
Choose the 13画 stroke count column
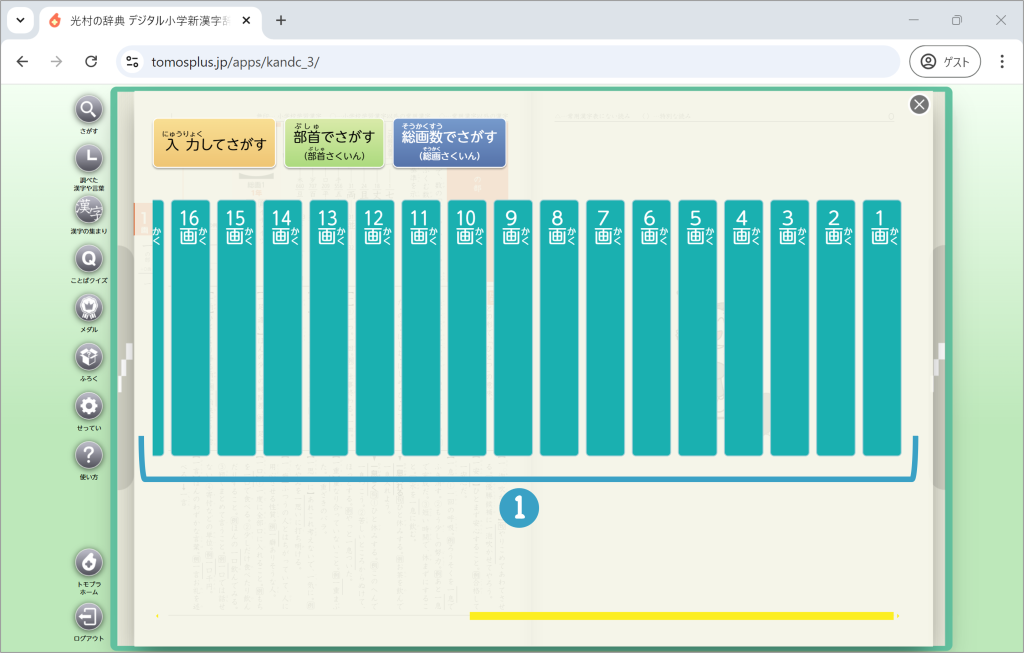(x=328, y=328)
